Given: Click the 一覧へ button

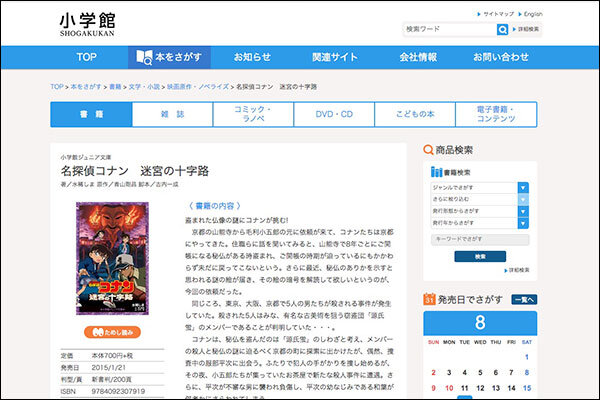Looking at the screenshot, I should coord(524,300).
